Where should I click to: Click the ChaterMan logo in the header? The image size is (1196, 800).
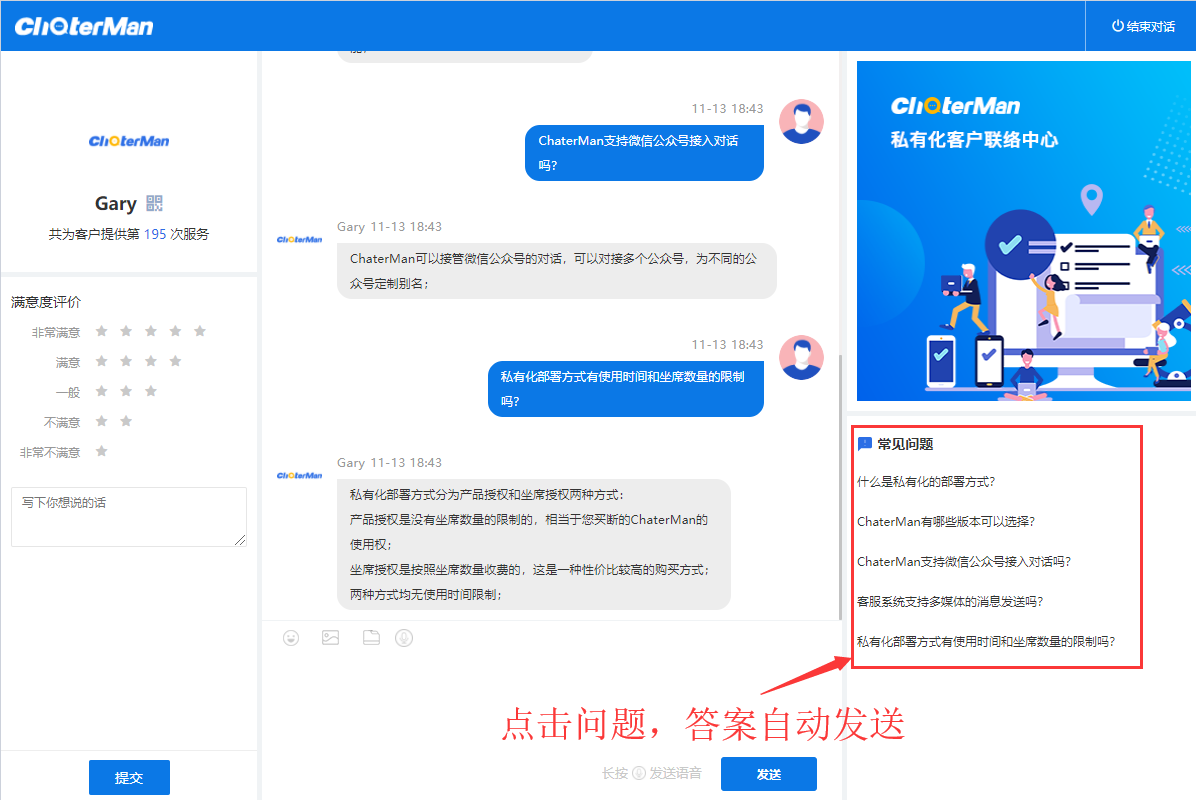[x=84, y=27]
